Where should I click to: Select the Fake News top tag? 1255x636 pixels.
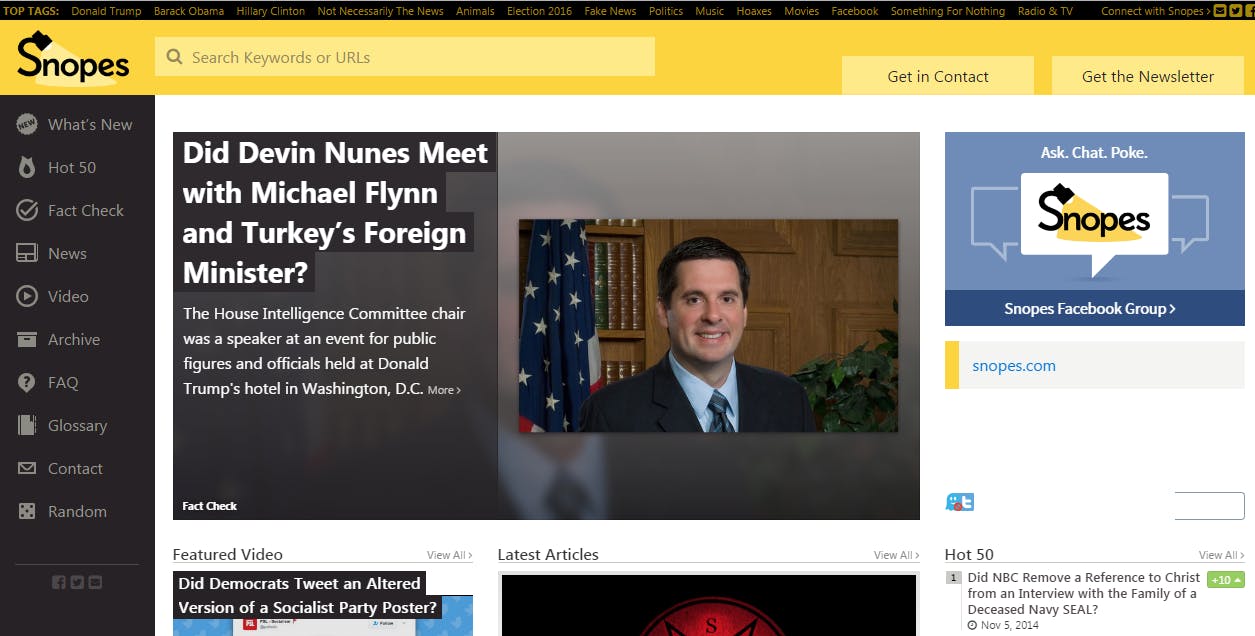tap(610, 11)
